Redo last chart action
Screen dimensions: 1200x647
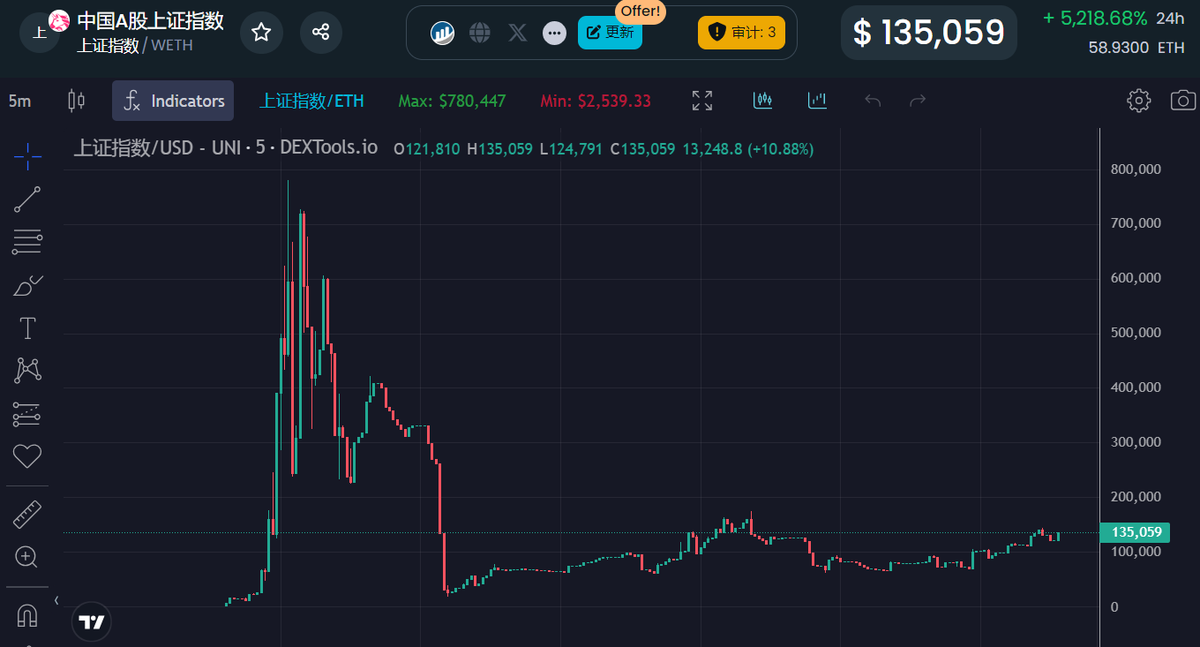(x=917, y=100)
